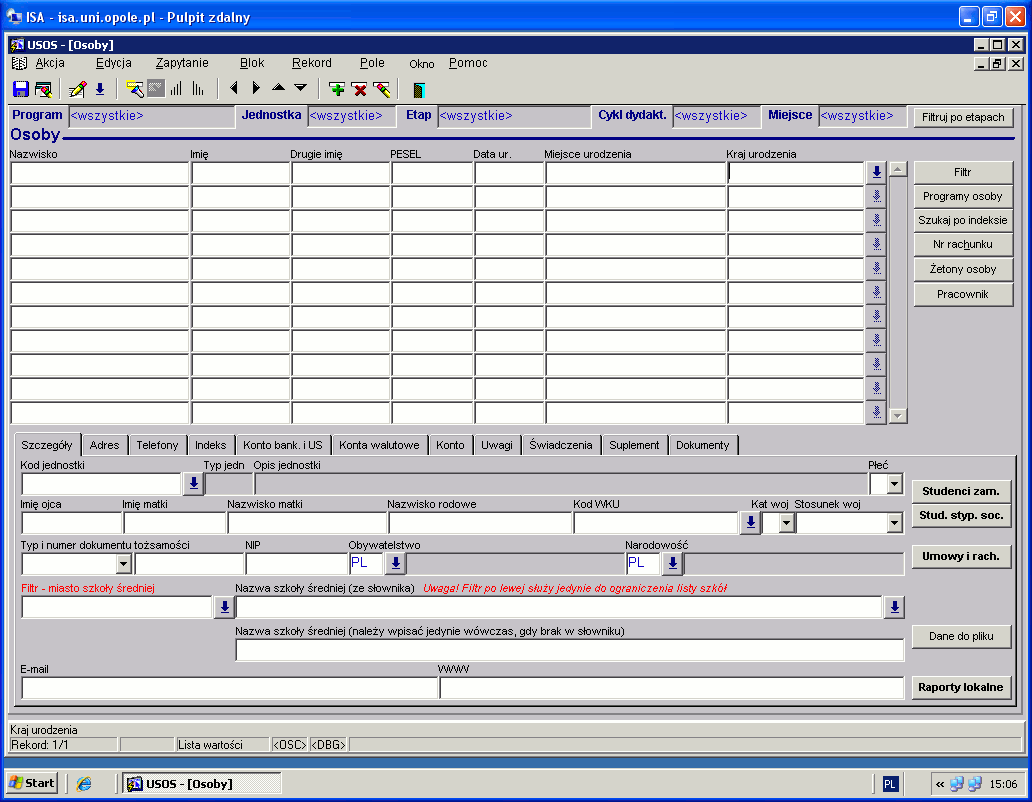This screenshot has width=1032, height=802.
Task: Click the Umowy i rach. button
Action: (x=961, y=556)
